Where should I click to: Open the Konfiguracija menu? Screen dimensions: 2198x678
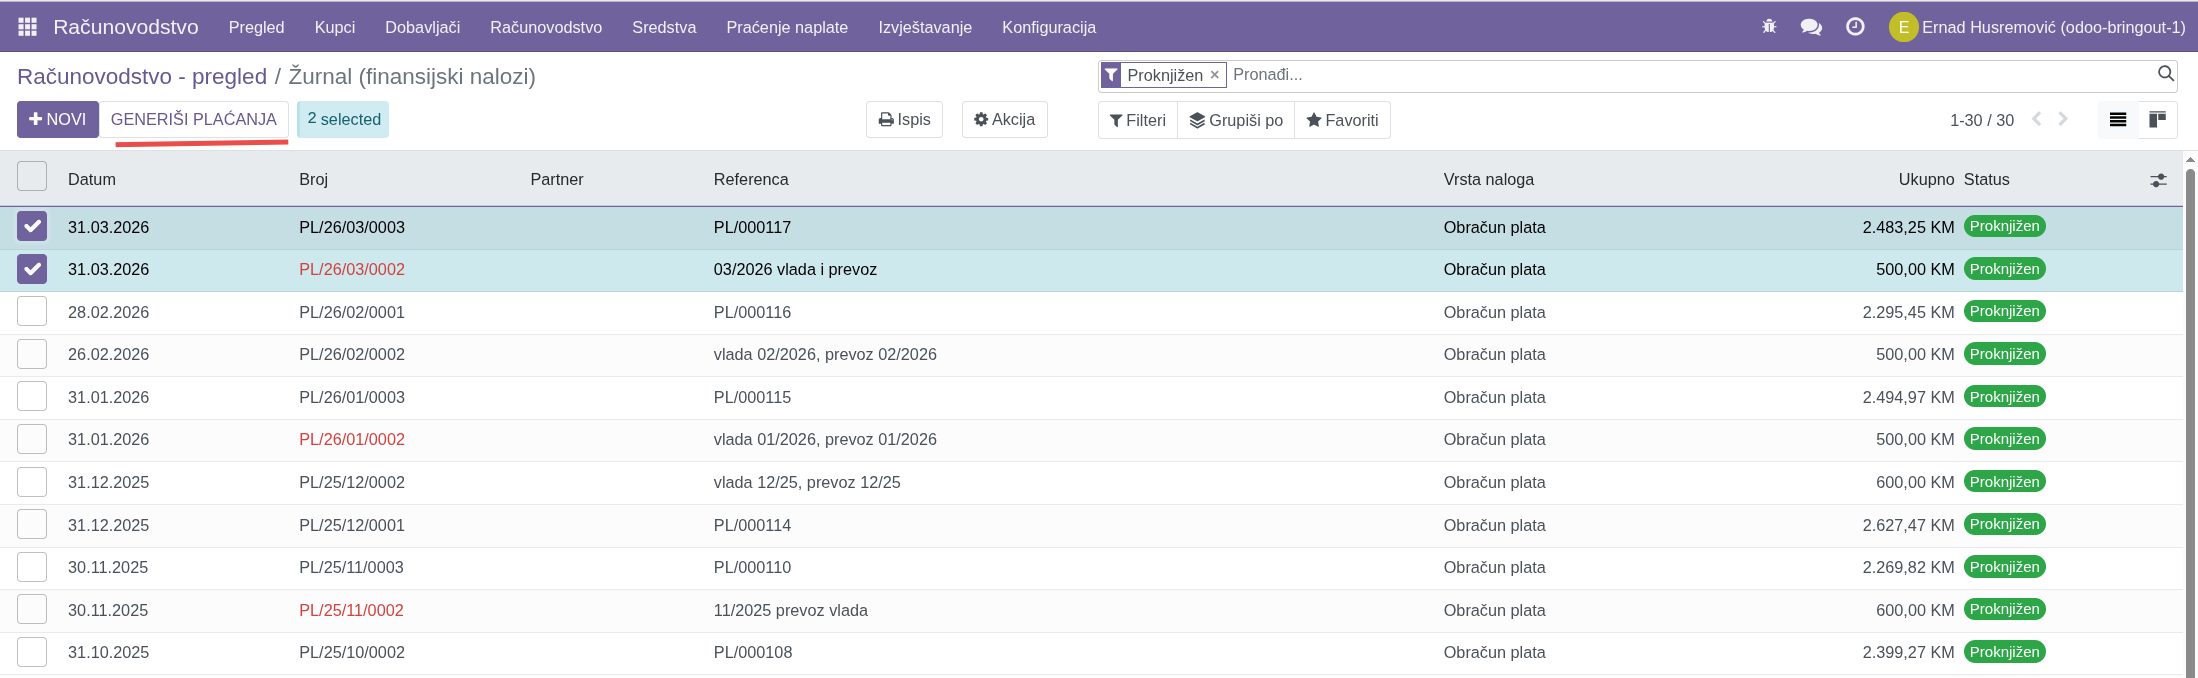(1048, 27)
